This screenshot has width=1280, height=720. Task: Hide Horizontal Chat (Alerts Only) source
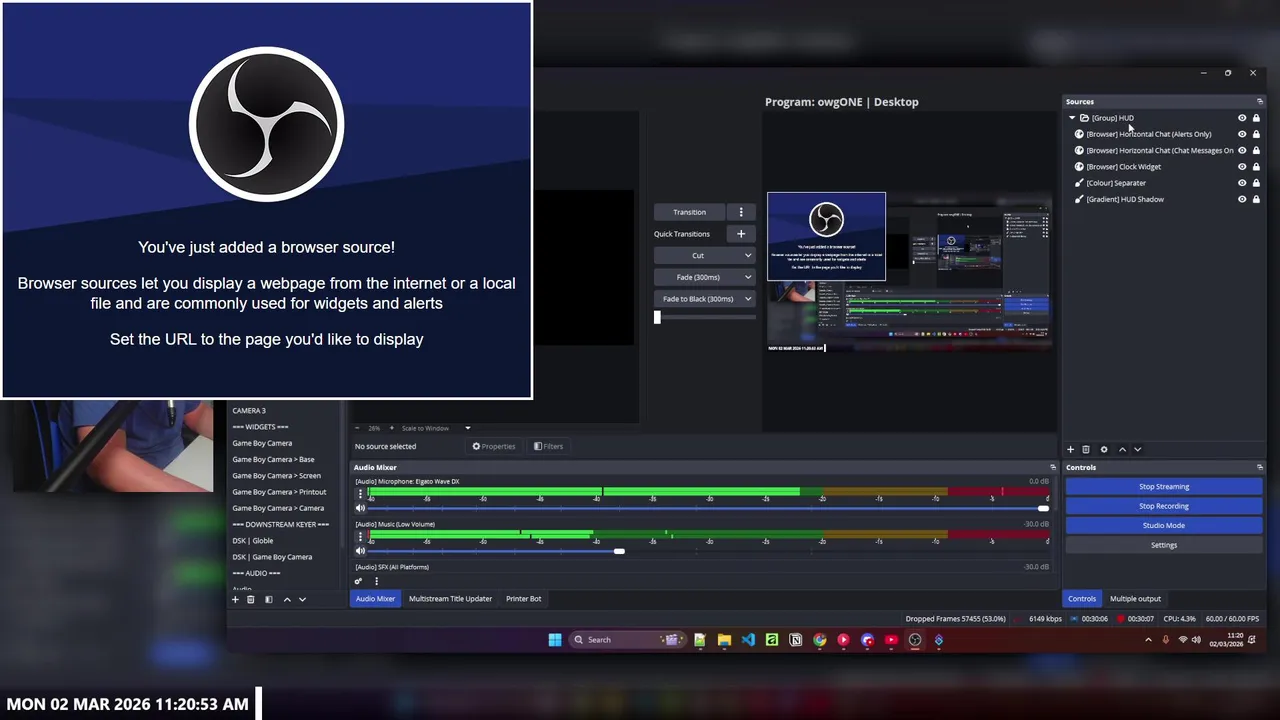(x=1242, y=134)
